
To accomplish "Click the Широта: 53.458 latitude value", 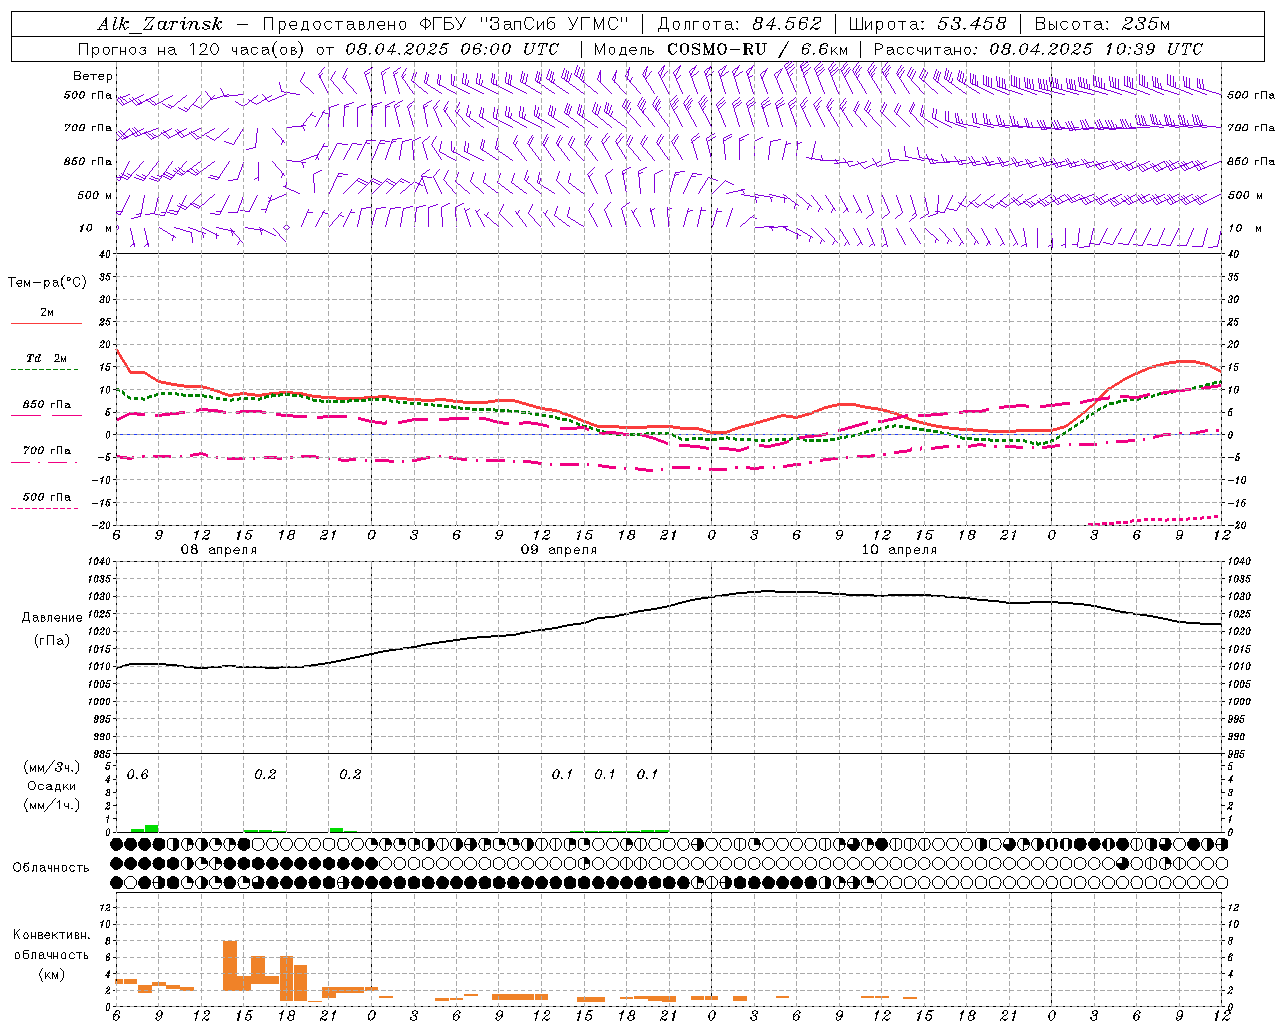I will (x=927, y=24).
